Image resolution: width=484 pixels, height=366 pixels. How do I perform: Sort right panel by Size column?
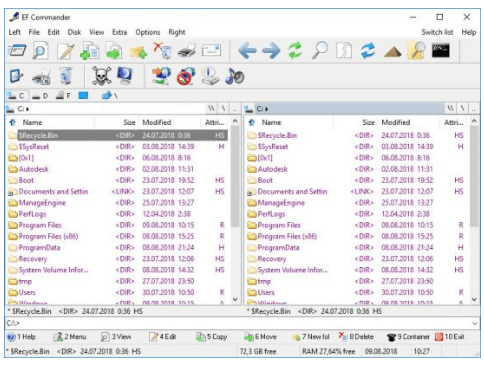(355, 122)
